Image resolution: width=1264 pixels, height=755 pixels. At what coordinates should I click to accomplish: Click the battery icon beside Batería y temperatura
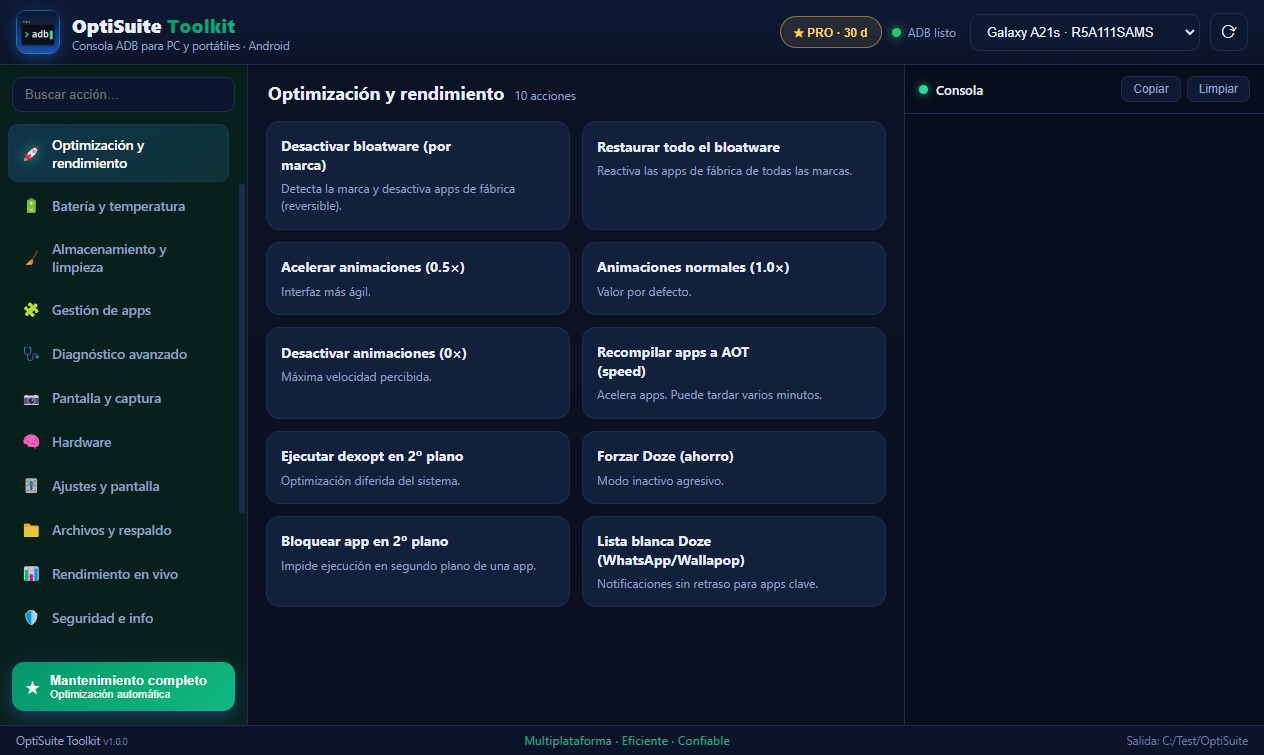(x=31, y=206)
